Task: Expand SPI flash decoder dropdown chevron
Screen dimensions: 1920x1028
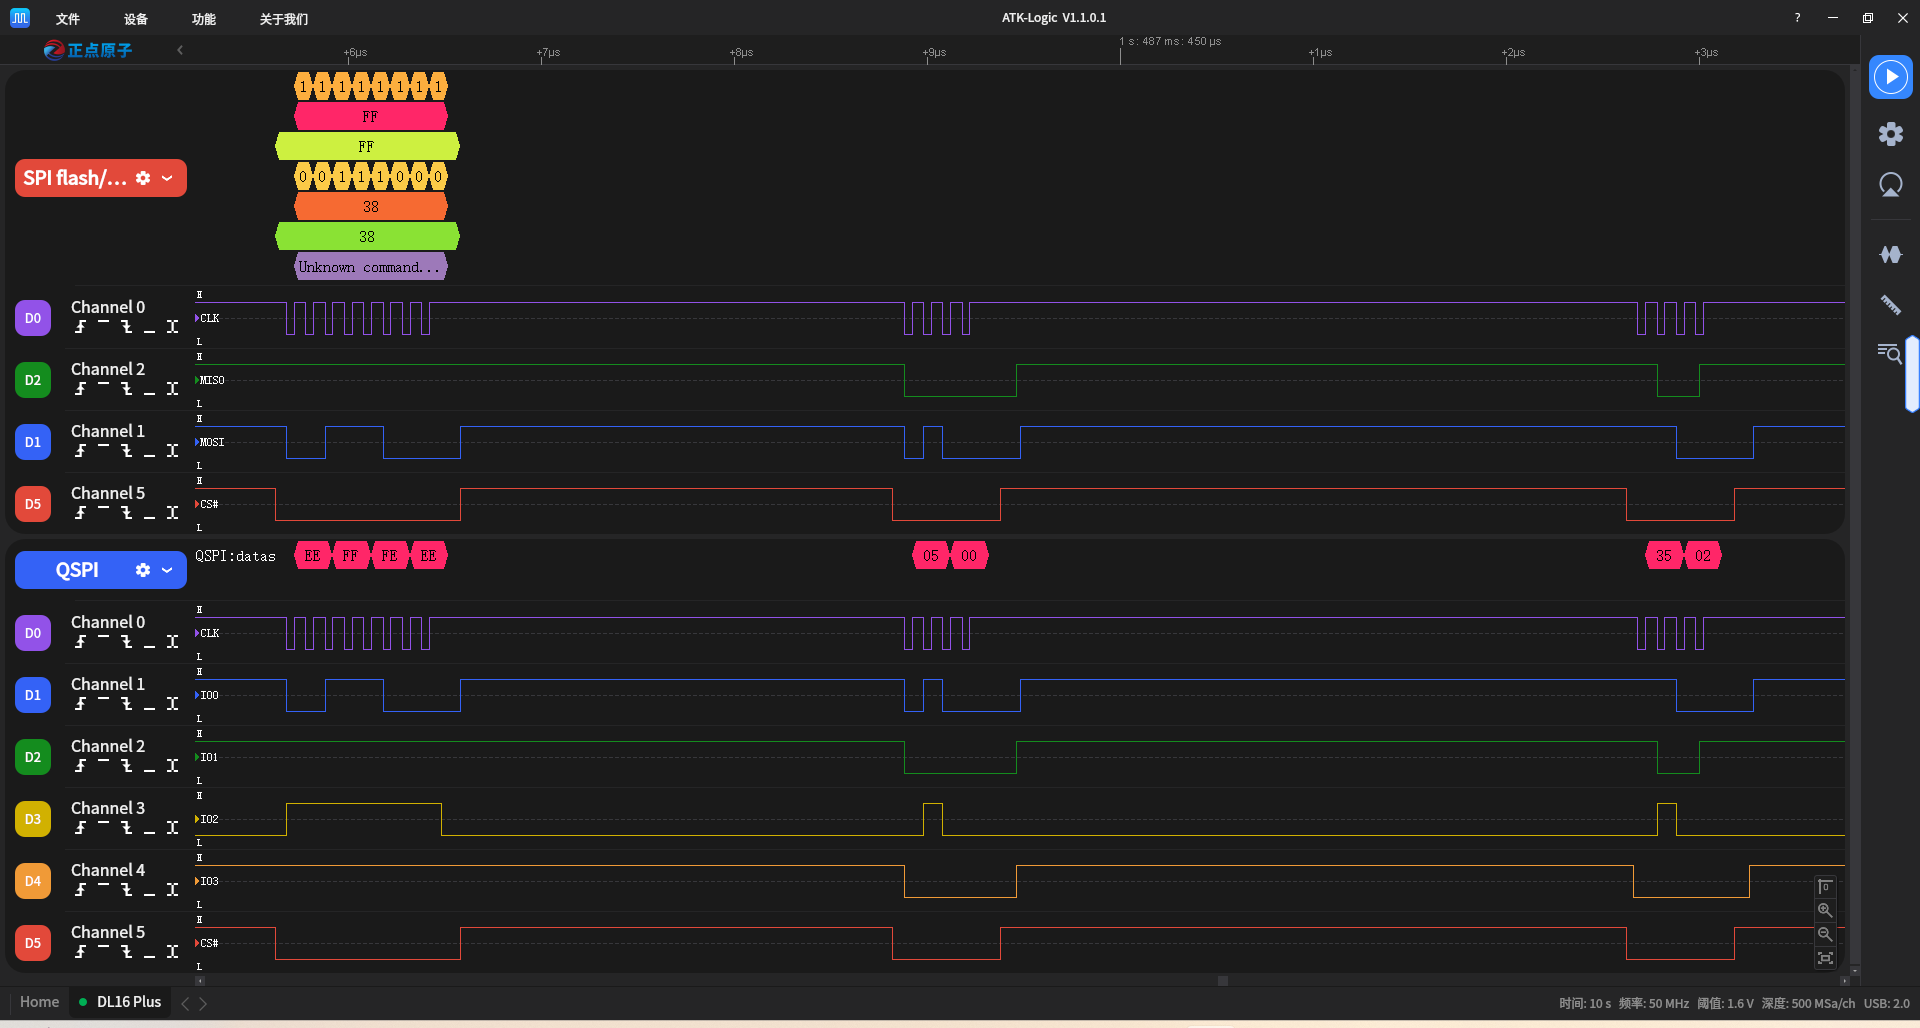Action: coord(167,178)
